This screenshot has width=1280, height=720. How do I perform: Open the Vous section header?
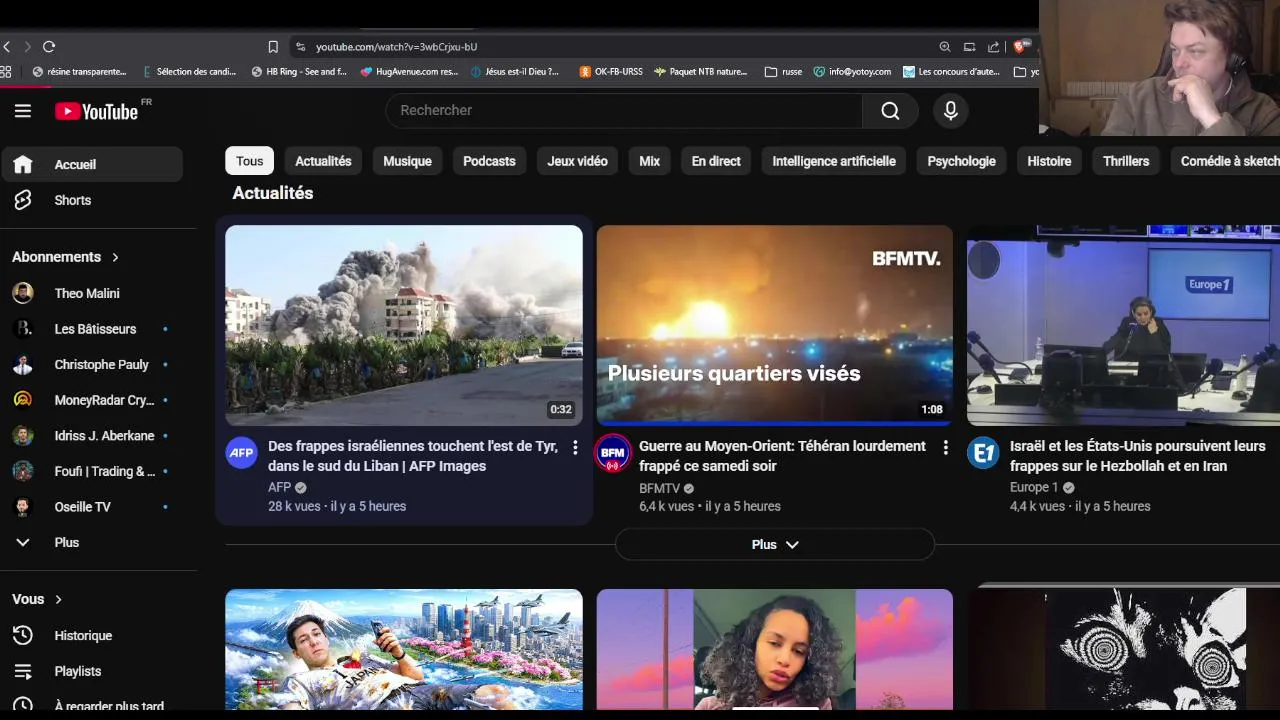click(37, 599)
